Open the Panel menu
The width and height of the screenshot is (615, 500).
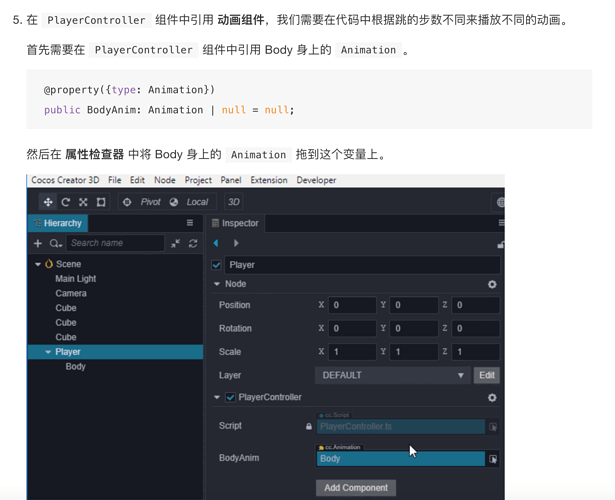pos(231,180)
